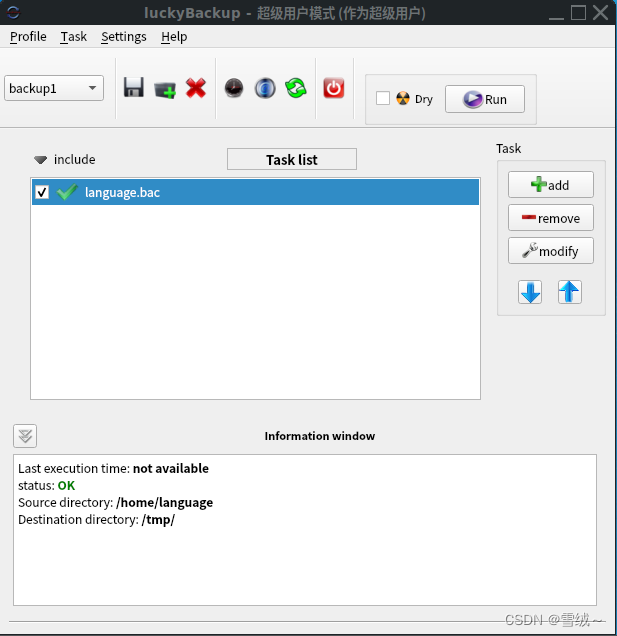The image size is (617, 636).
Task: Collapse the Information window chevron button
Action: (25, 436)
